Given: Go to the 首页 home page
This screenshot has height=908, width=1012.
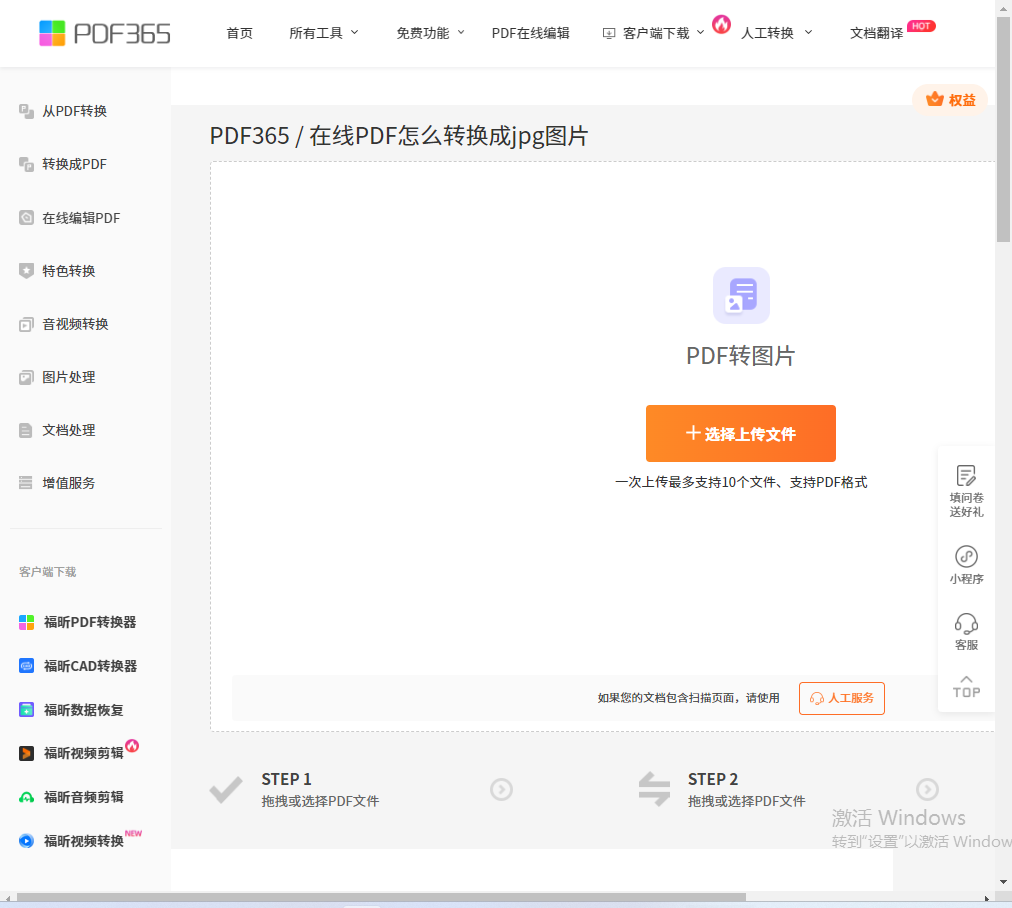Looking at the screenshot, I should click(x=239, y=34).
